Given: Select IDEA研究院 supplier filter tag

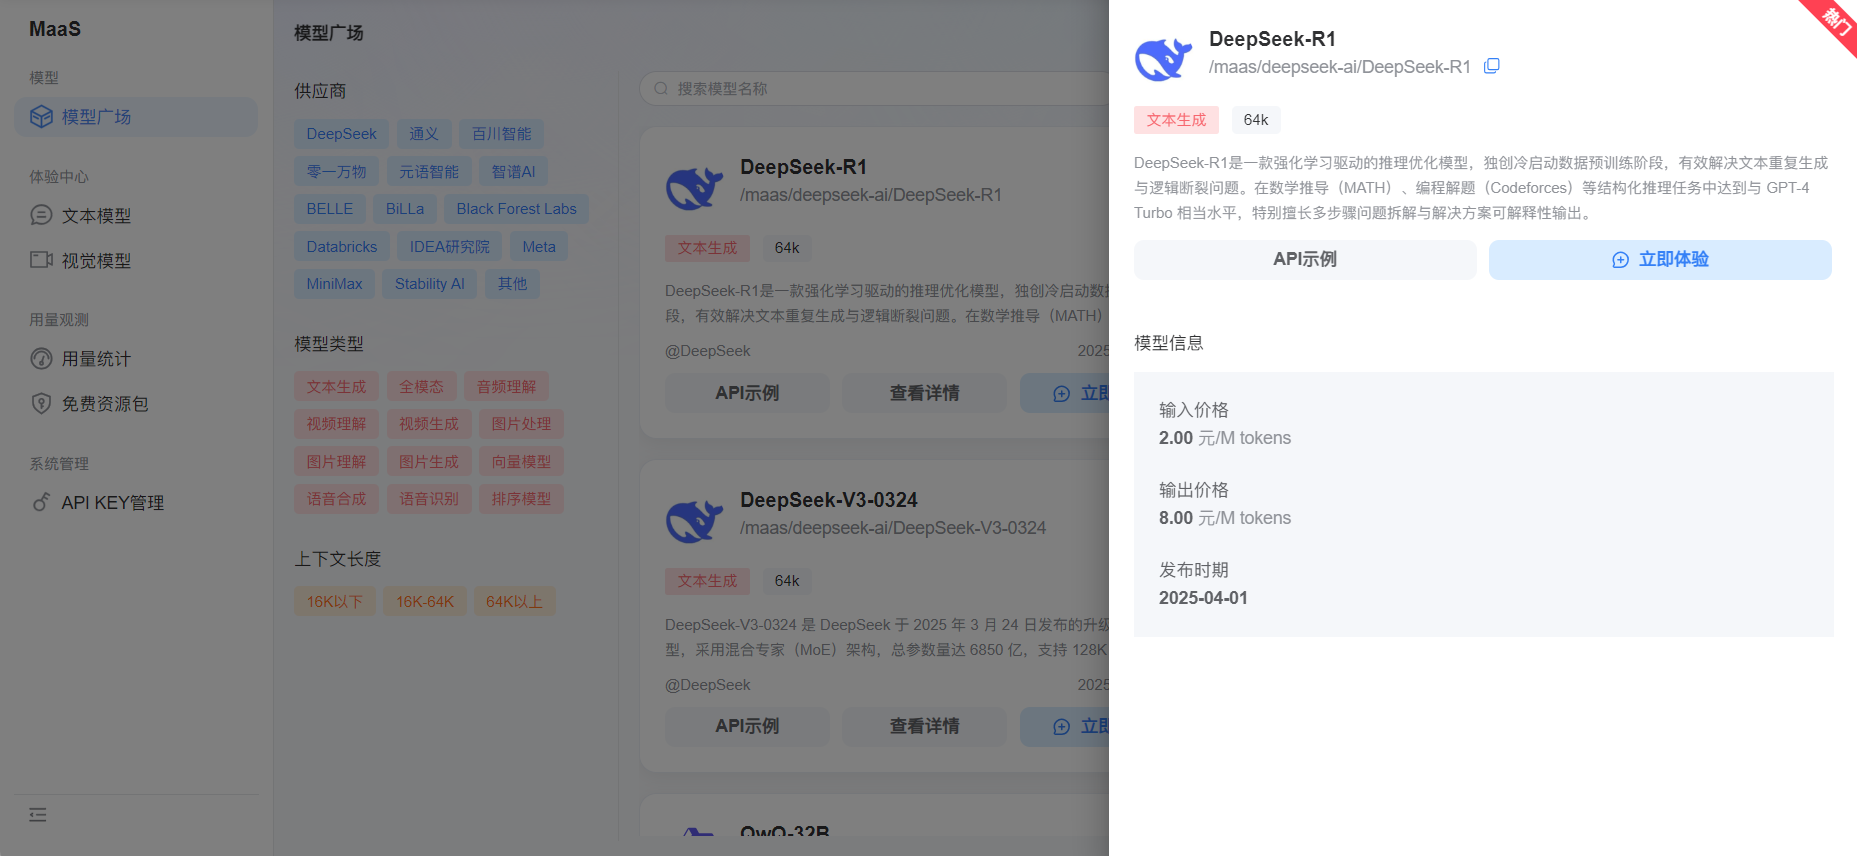Looking at the screenshot, I should click(450, 247).
